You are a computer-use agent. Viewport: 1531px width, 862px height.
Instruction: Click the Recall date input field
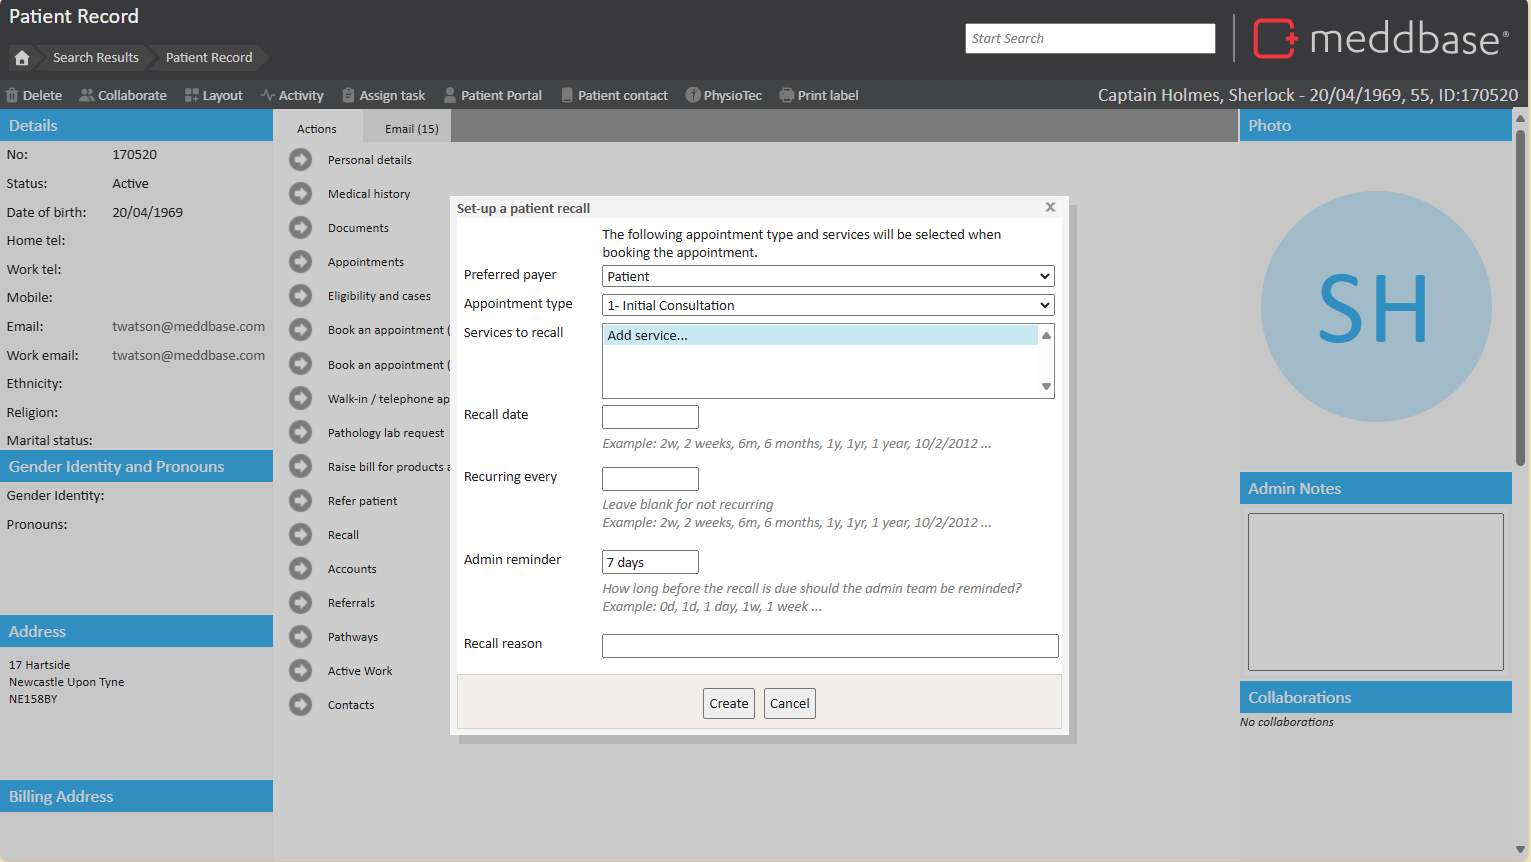pyautogui.click(x=650, y=417)
